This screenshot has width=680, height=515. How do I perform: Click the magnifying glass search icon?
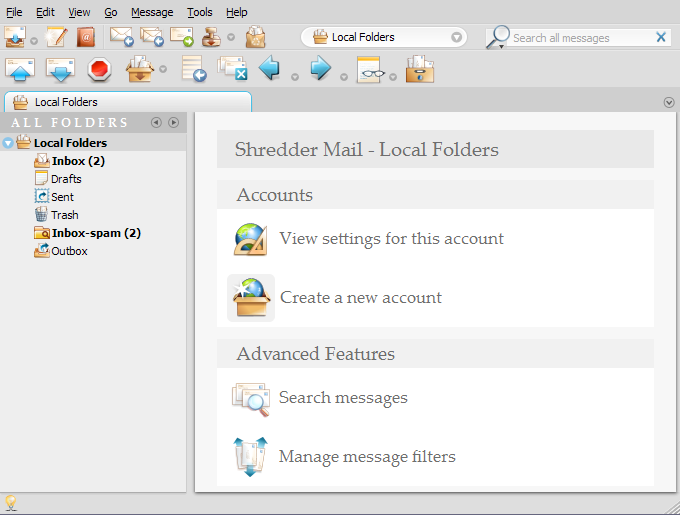pos(497,37)
